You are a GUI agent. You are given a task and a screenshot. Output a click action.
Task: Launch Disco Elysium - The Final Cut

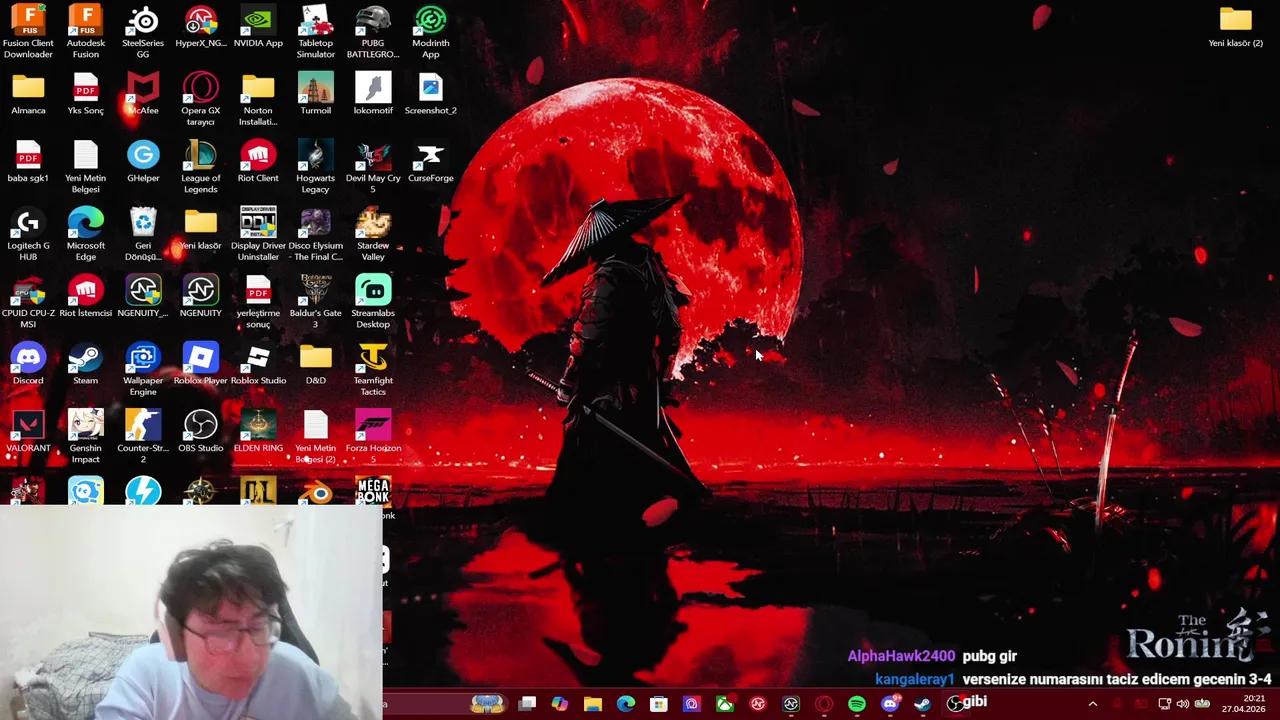coord(315,234)
